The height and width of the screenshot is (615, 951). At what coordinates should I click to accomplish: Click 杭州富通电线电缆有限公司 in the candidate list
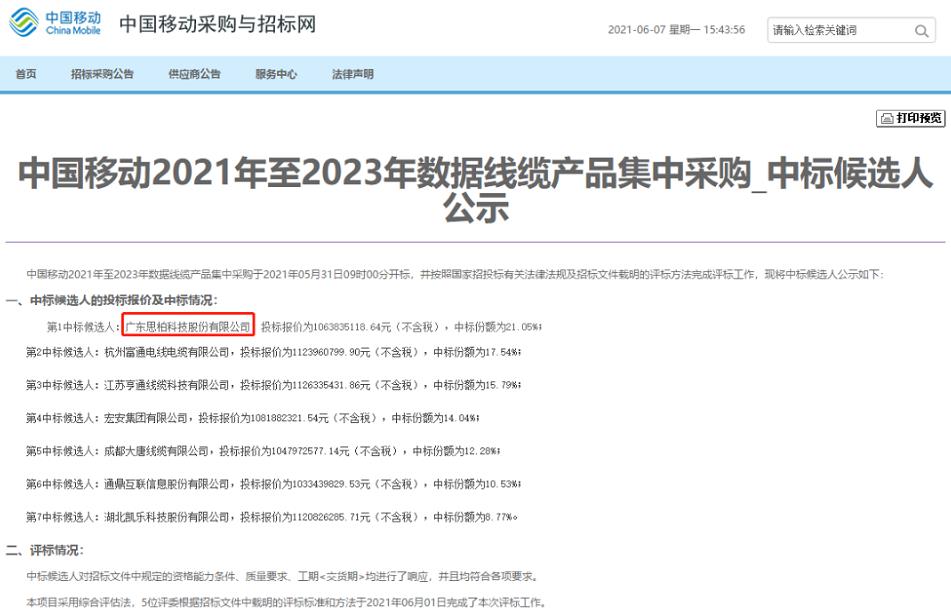pos(166,352)
